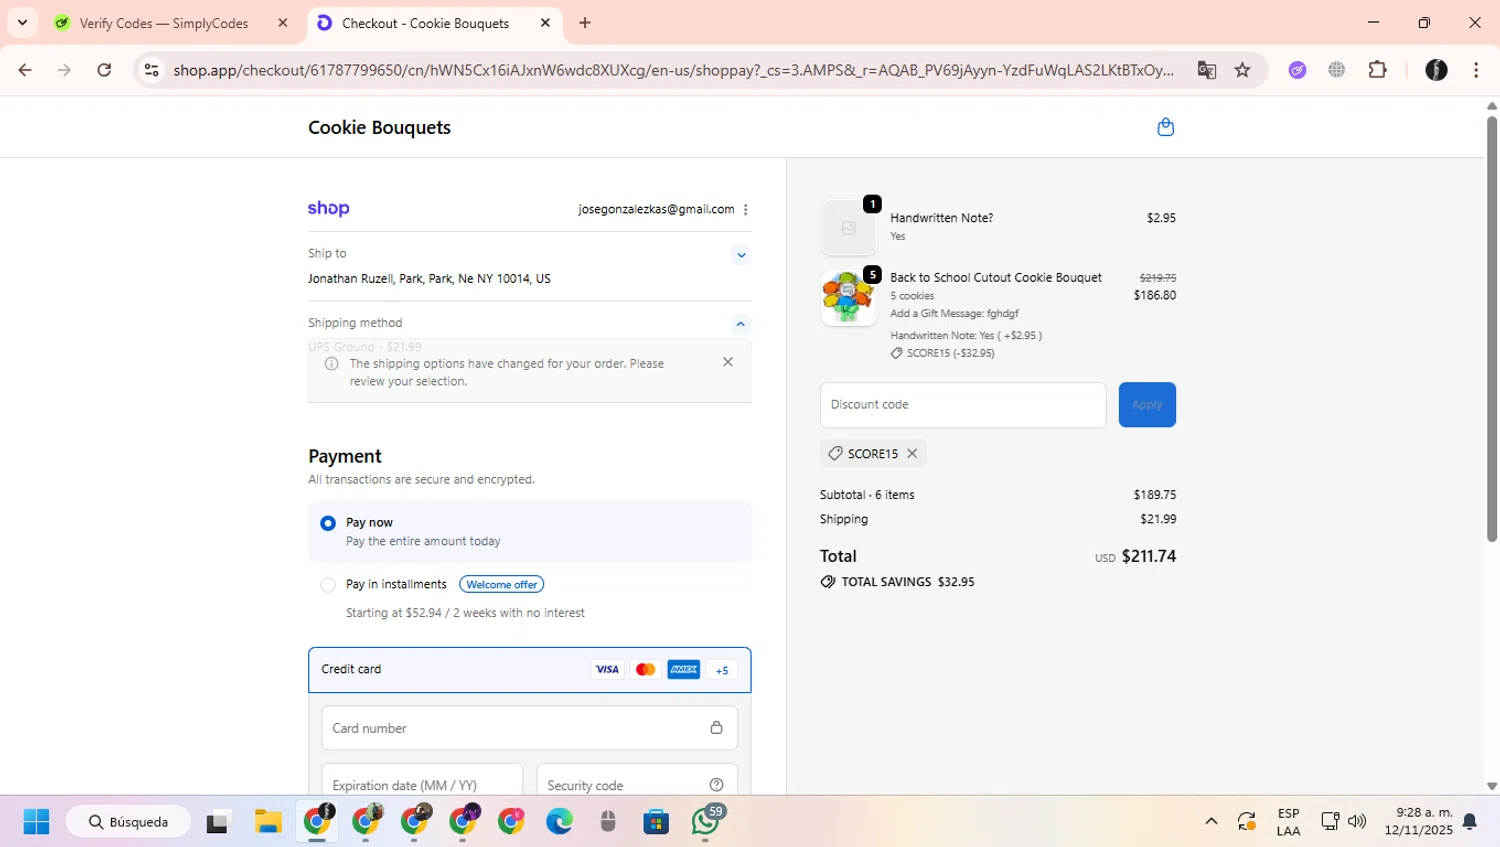Viewport: 1500px width, 847px height.
Task: Click the lock icon in Card number field
Action: point(716,728)
